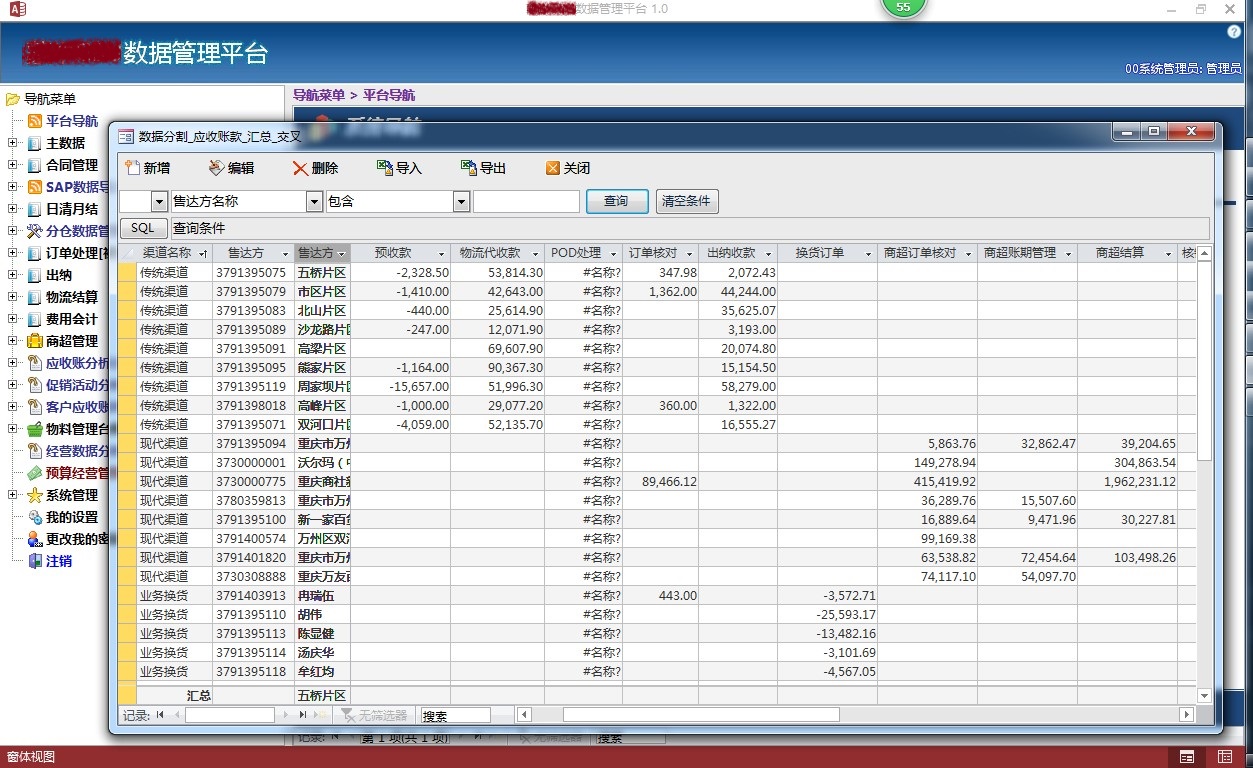1253x768 pixels.
Task: Expand the 主数据 tree node
Action: [13, 143]
